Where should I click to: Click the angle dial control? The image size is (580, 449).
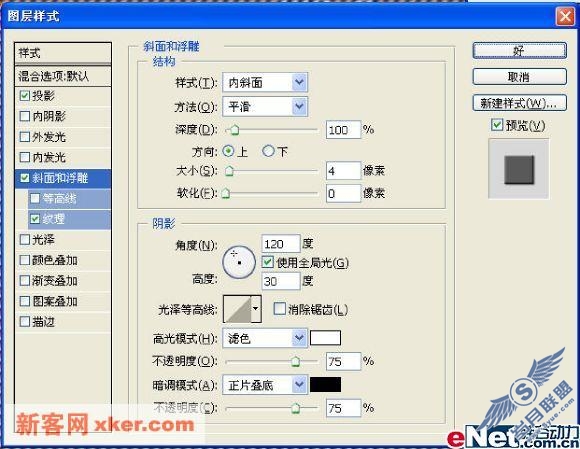(x=239, y=262)
